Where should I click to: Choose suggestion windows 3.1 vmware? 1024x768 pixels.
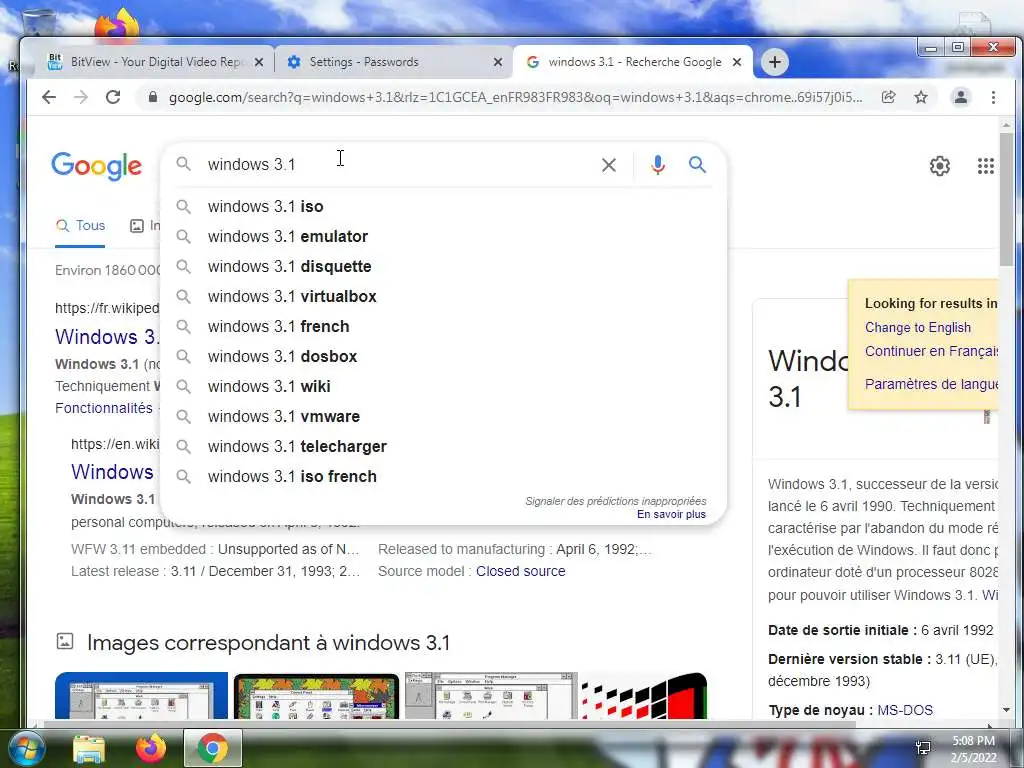coord(444,417)
